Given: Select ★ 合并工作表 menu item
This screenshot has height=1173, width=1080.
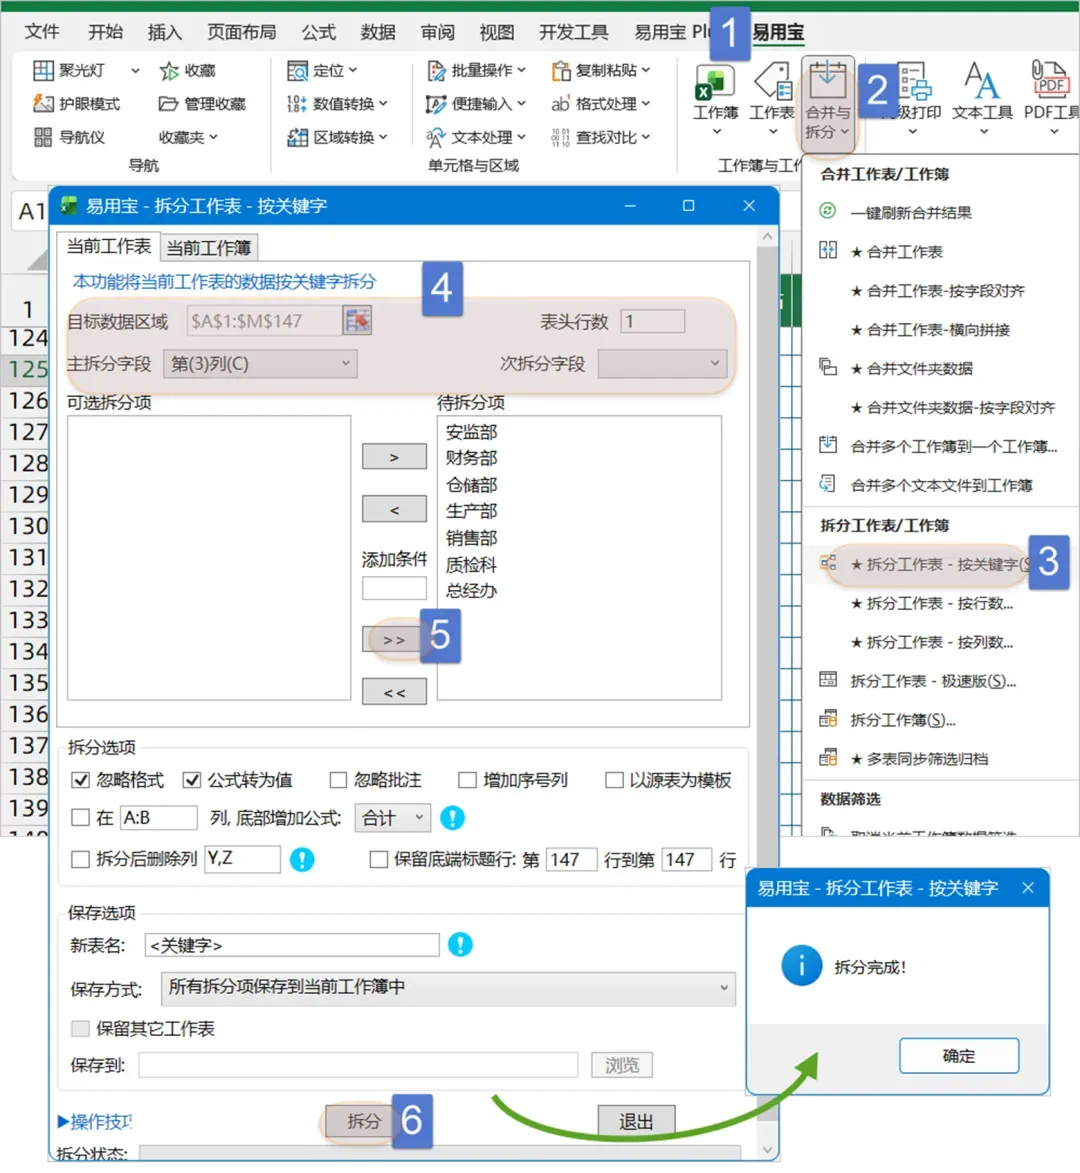Looking at the screenshot, I should [898, 252].
